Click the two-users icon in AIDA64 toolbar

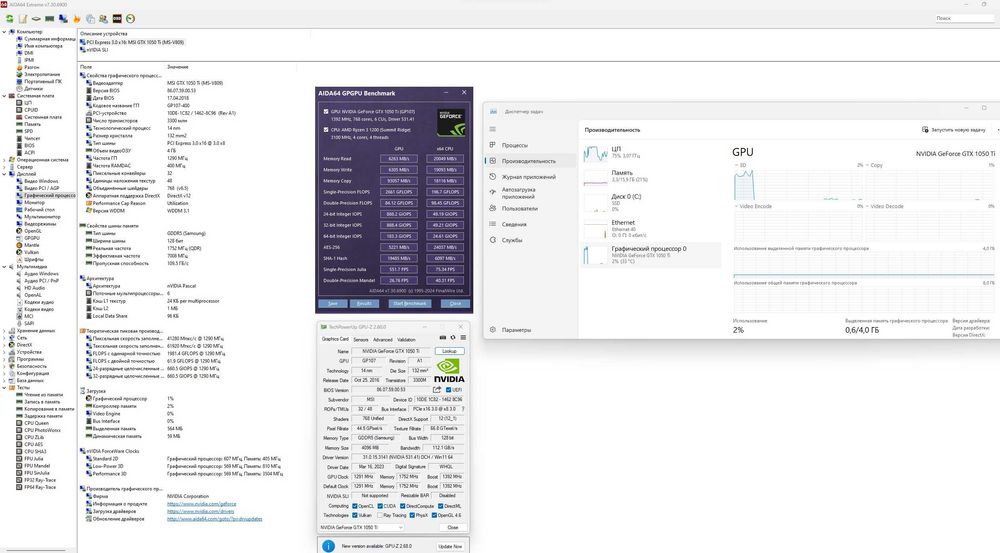click(x=103, y=18)
